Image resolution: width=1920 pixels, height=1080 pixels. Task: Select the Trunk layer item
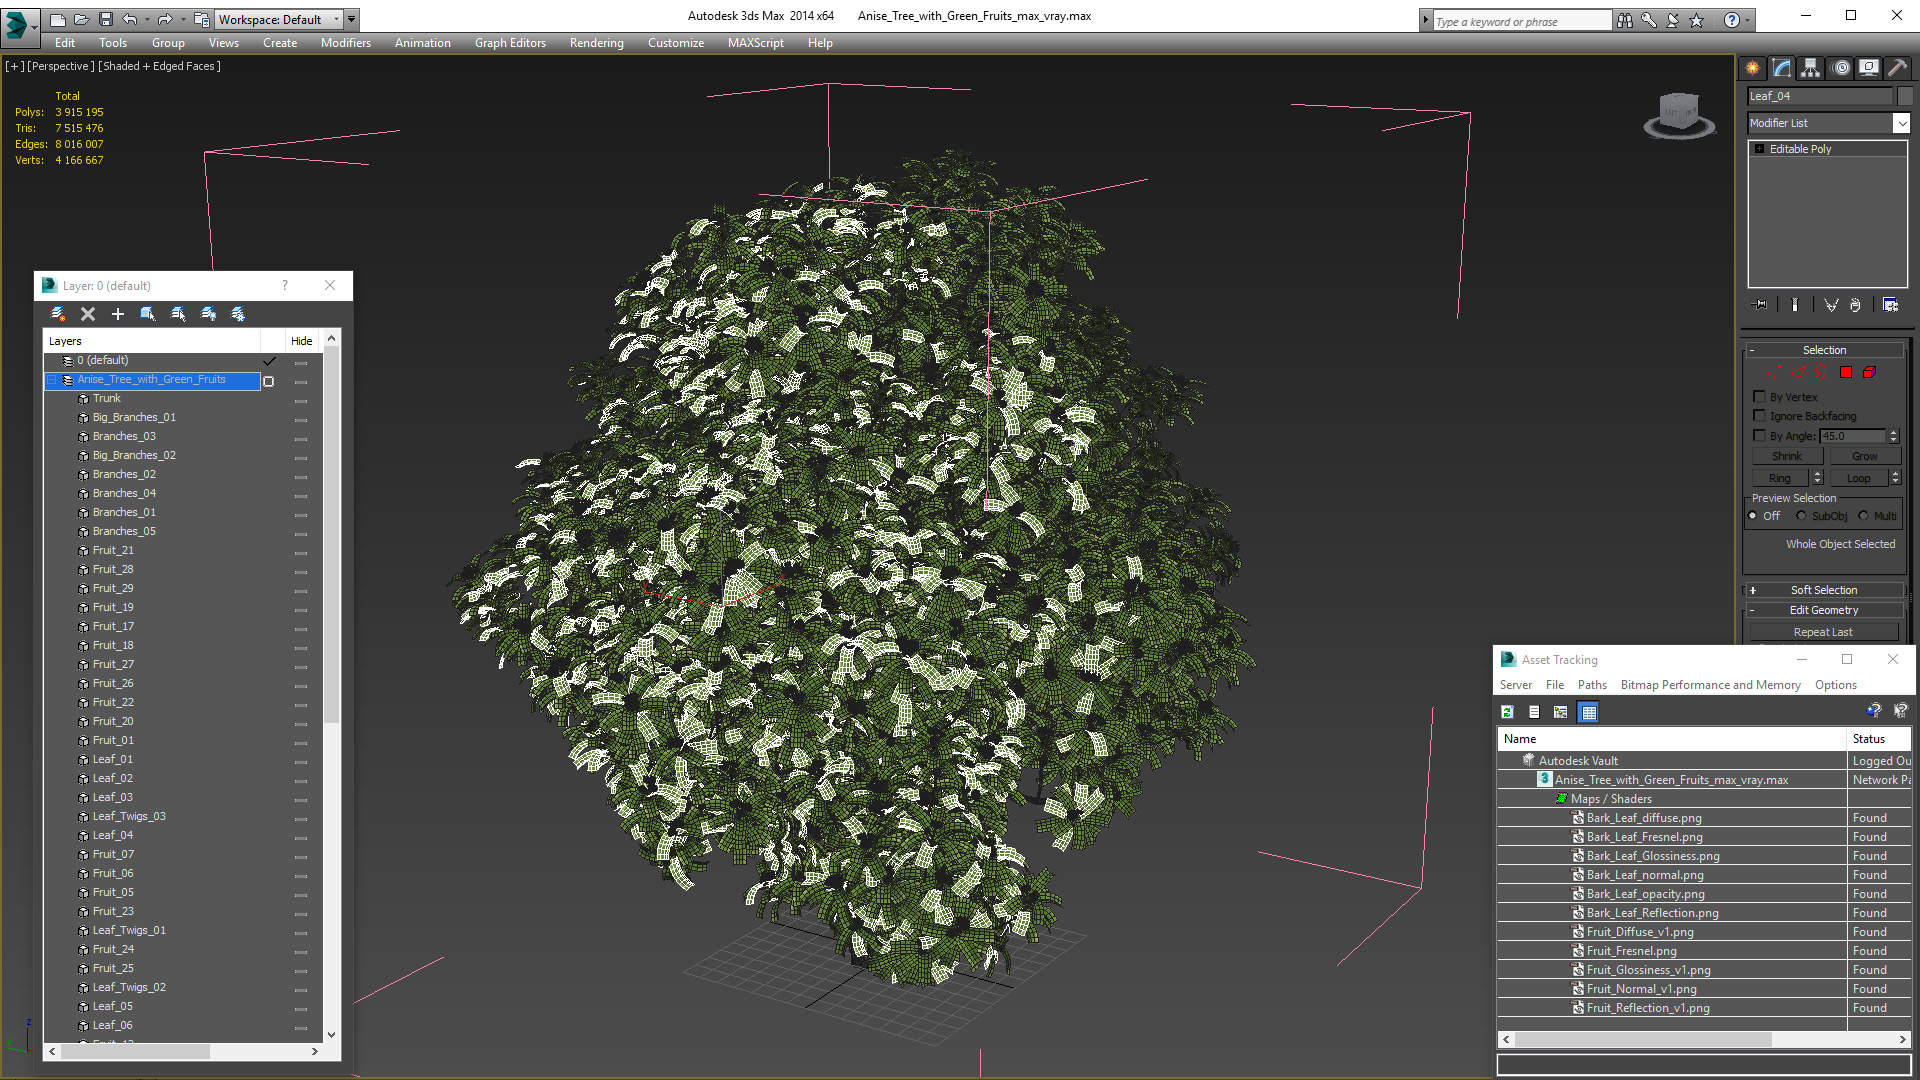pyautogui.click(x=107, y=398)
